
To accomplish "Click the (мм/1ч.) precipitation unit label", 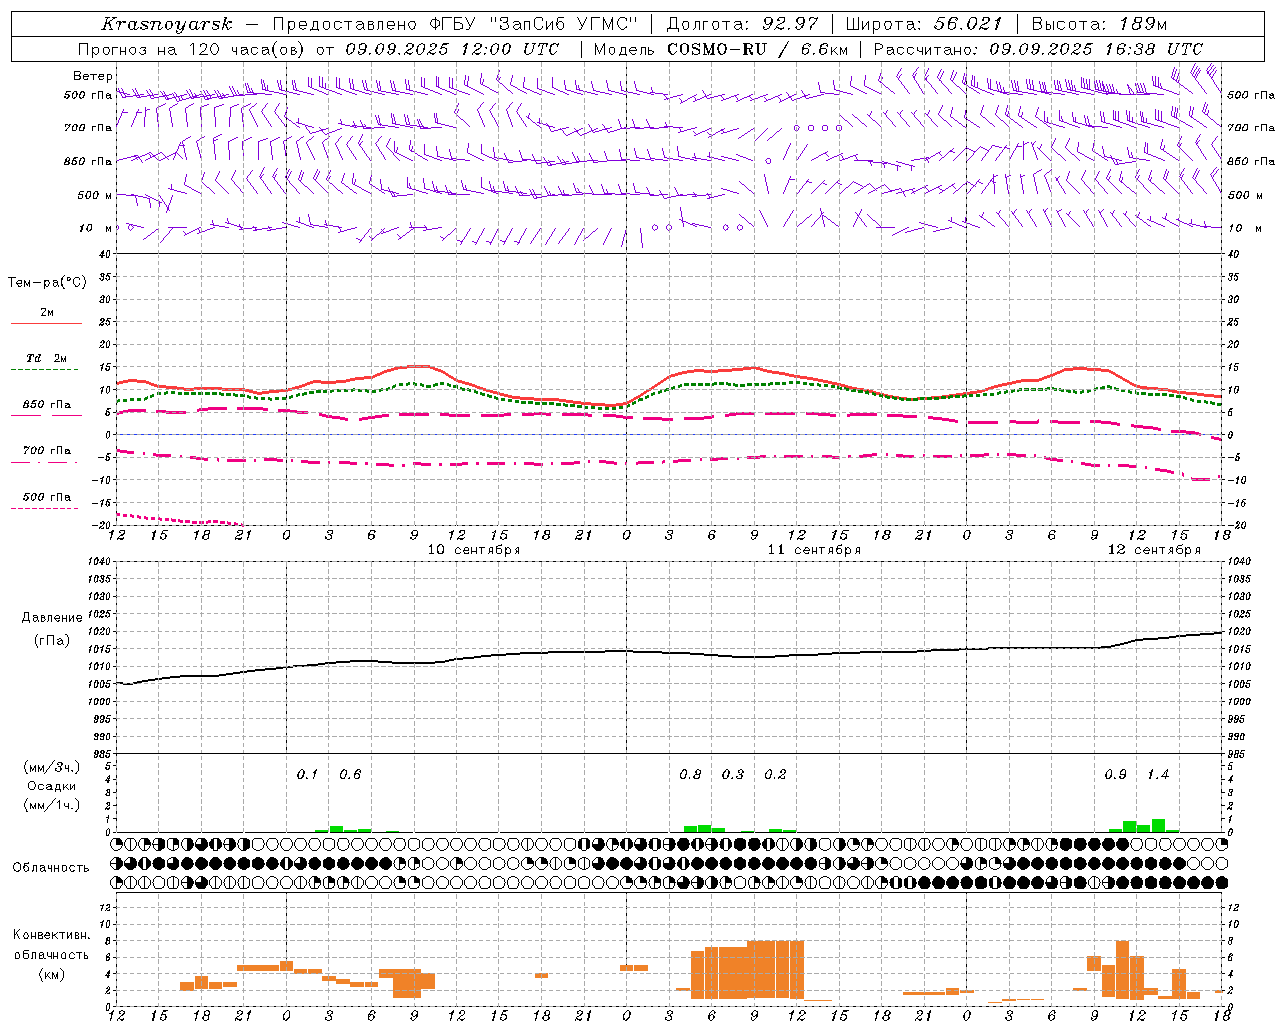I will 52,805.
